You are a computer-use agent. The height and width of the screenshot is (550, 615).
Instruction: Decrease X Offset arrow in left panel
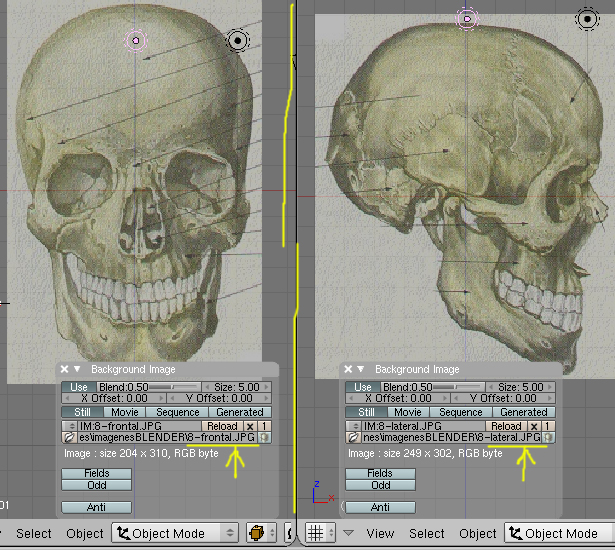(67, 399)
